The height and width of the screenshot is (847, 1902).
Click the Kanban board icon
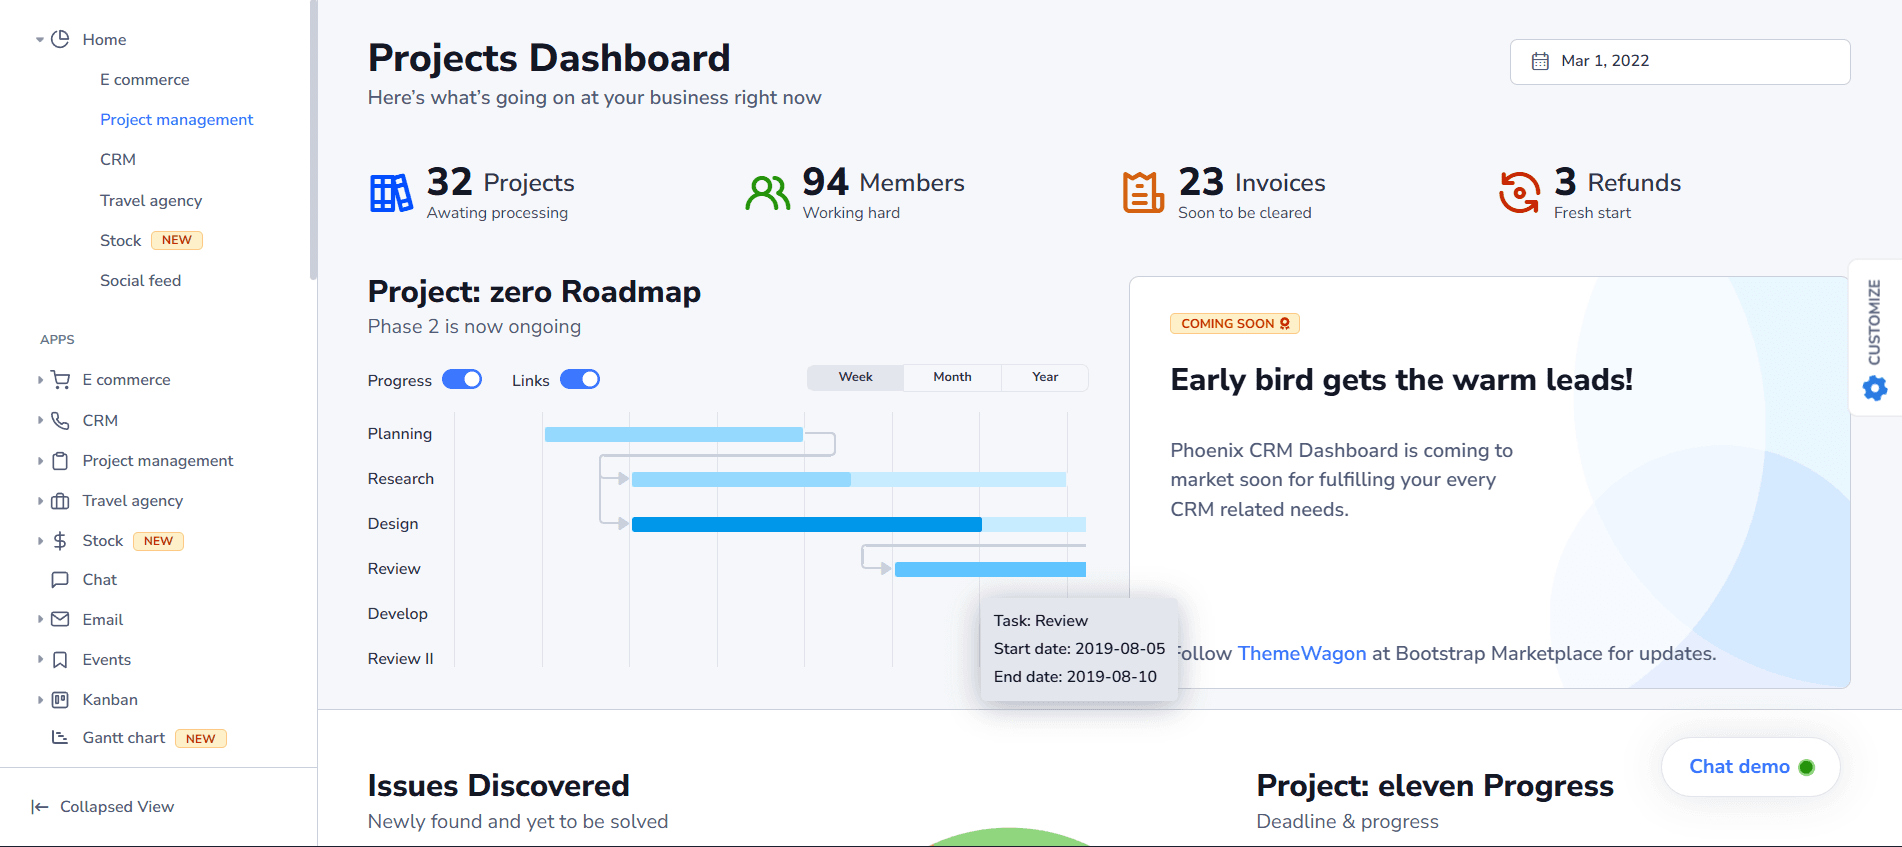(60, 700)
